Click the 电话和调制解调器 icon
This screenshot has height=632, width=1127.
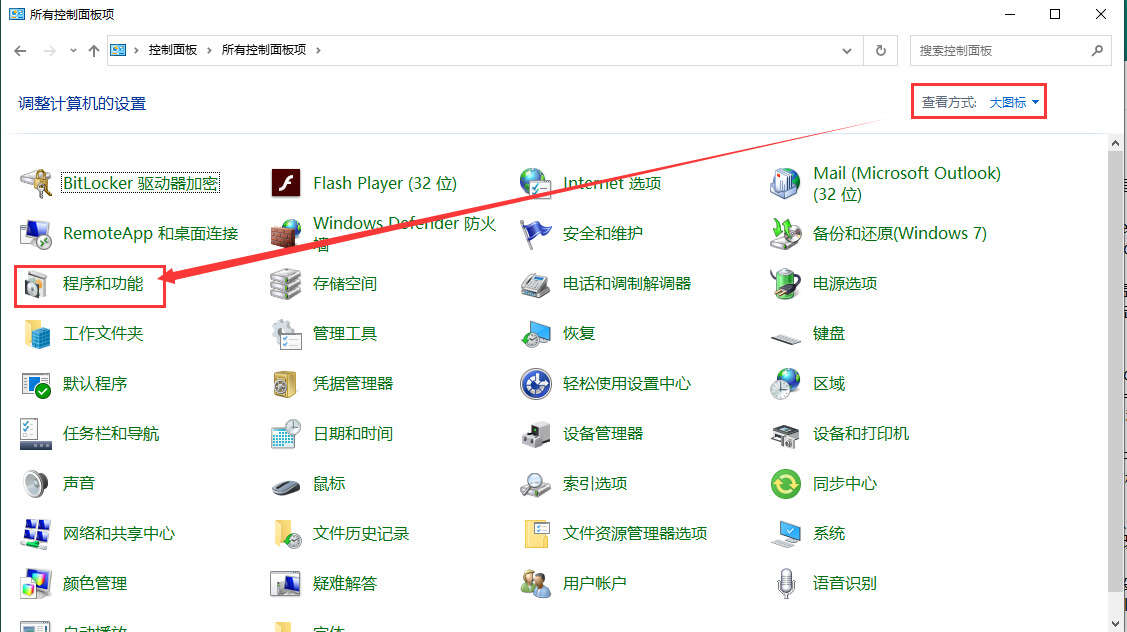point(535,284)
